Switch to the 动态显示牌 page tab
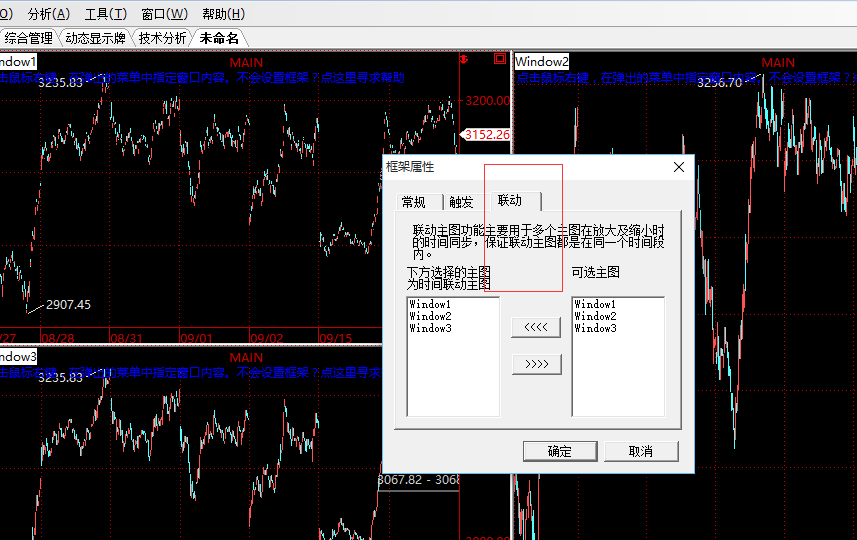The width and height of the screenshot is (857, 540). [x=96, y=38]
